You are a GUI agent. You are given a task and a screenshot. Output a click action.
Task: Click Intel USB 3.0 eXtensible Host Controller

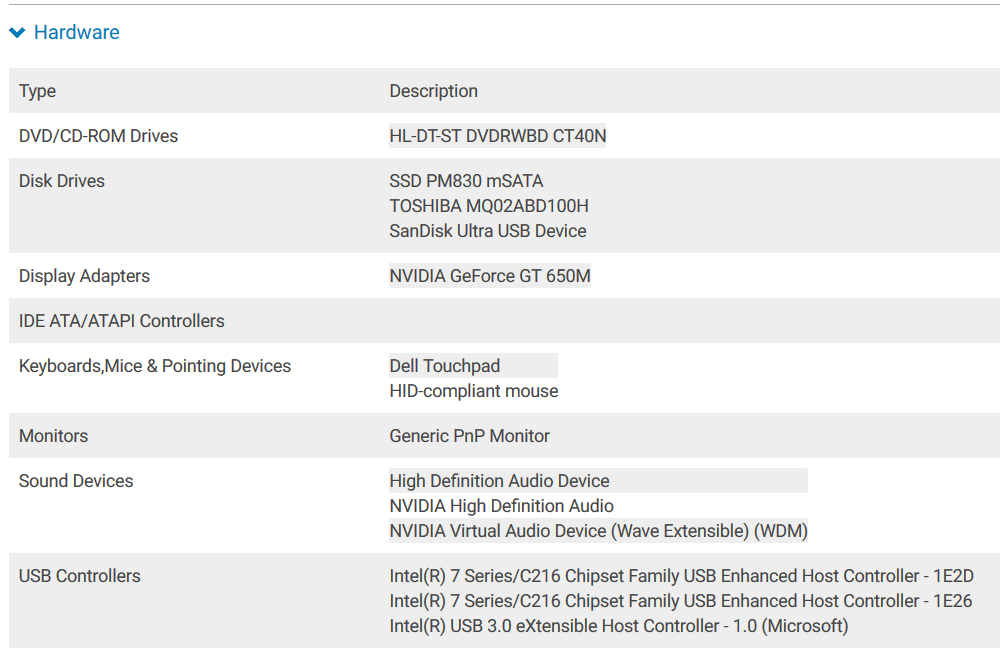coord(618,626)
